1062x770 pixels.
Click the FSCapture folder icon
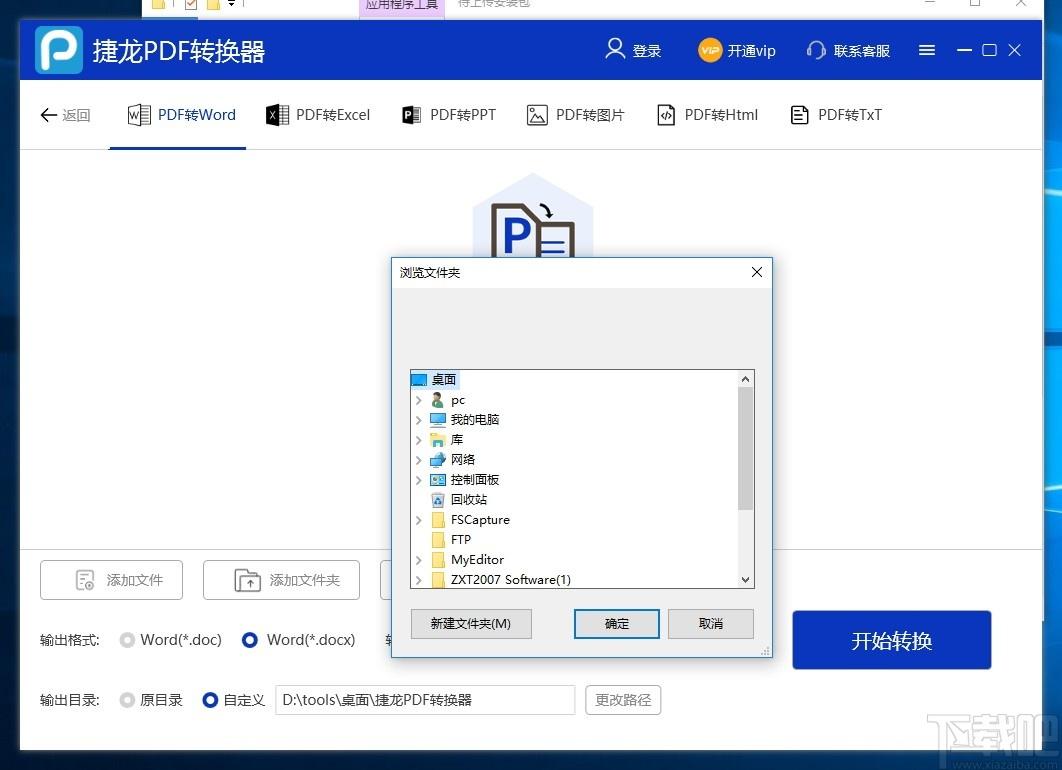point(438,520)
